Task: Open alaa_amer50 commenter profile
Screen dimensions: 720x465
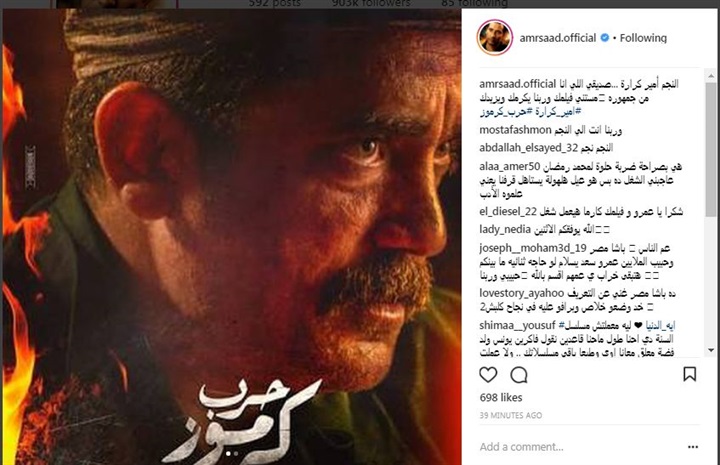Action: point(510,167)
